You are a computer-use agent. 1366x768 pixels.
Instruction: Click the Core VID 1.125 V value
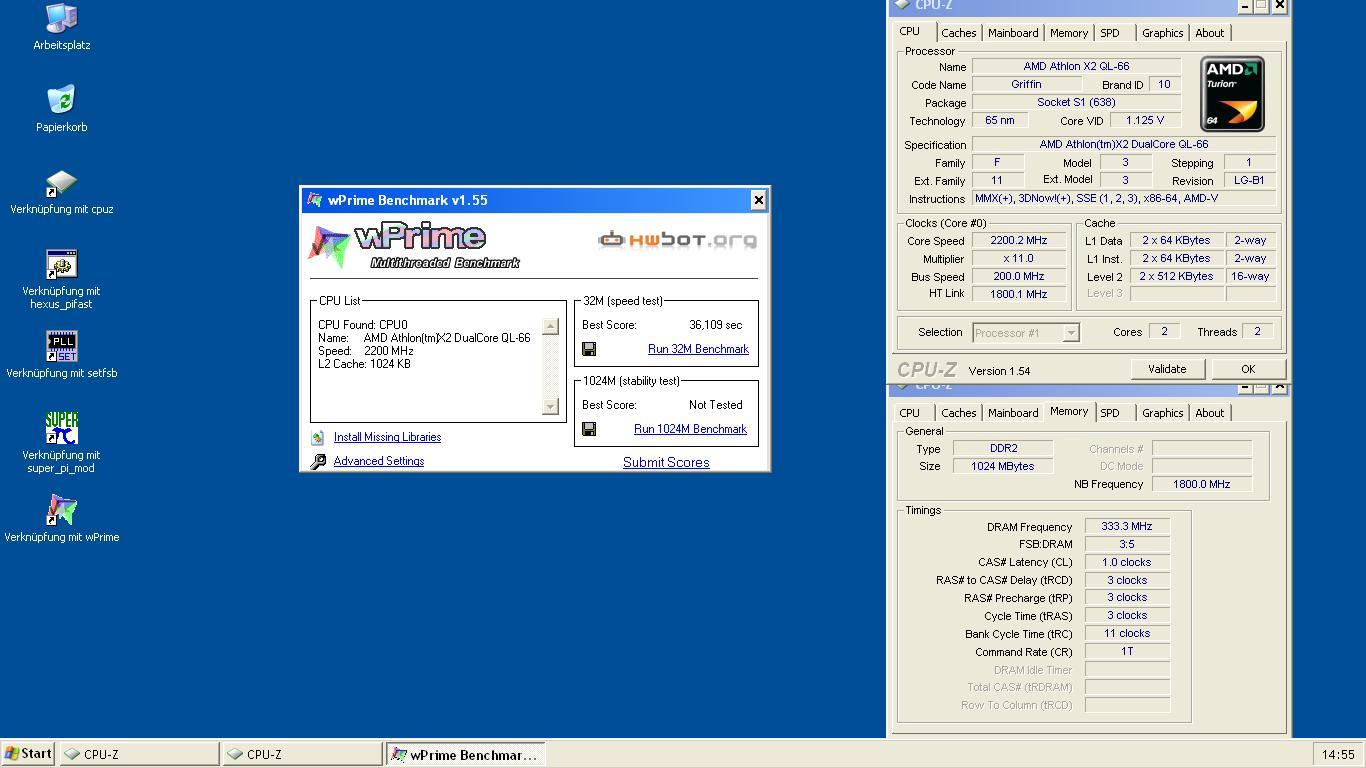[1145, 120]
